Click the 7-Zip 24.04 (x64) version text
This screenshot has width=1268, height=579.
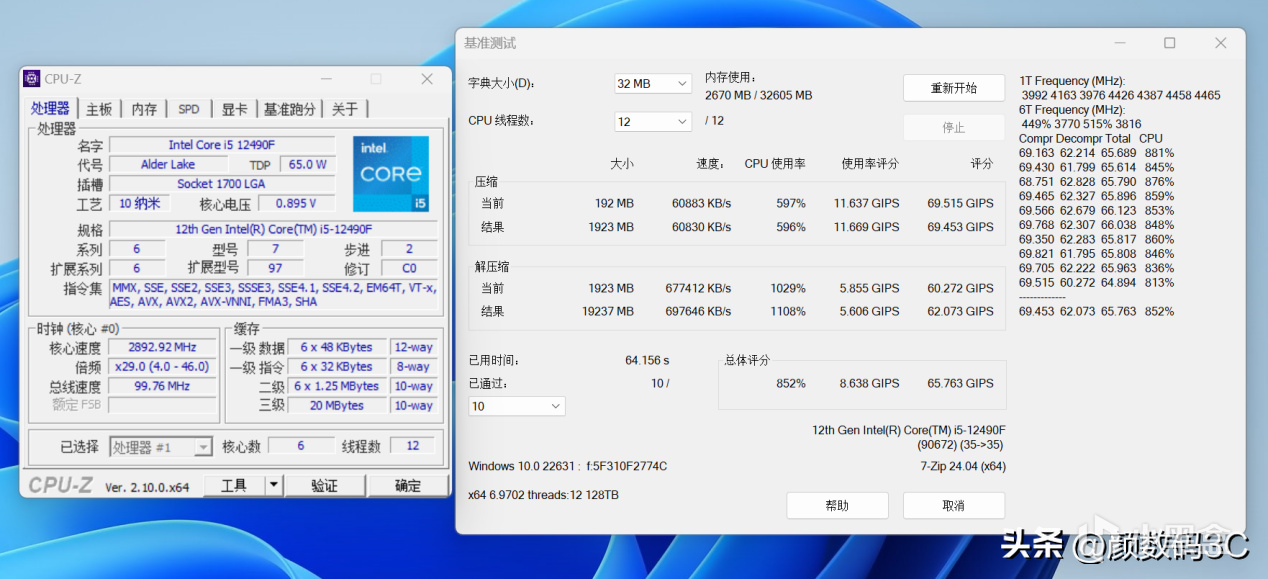point(963,466)
